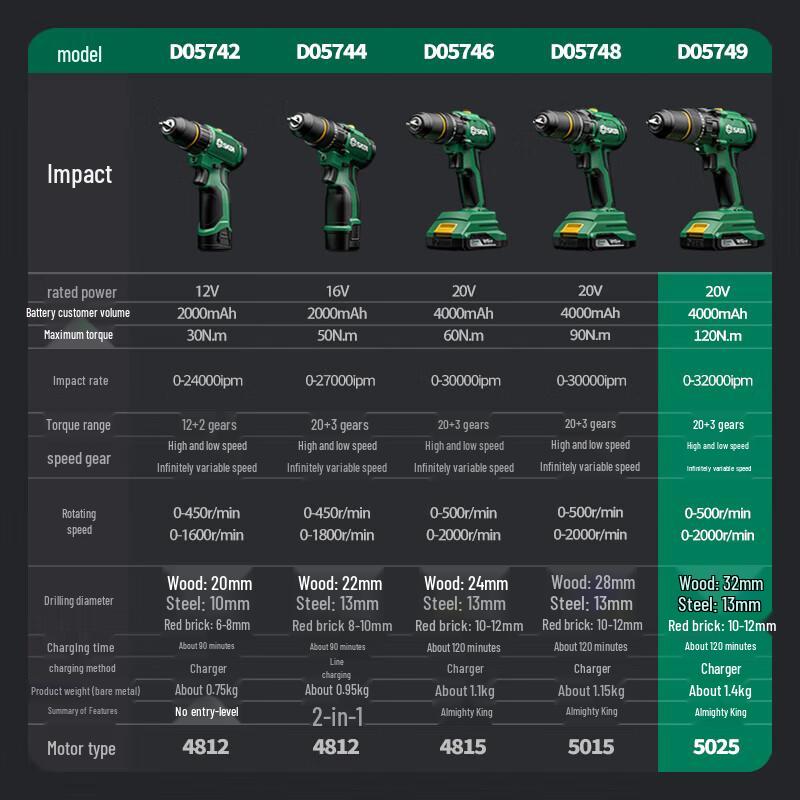Click the 'rated power' row label
800x800 pixels.
(x=82, y=292)
